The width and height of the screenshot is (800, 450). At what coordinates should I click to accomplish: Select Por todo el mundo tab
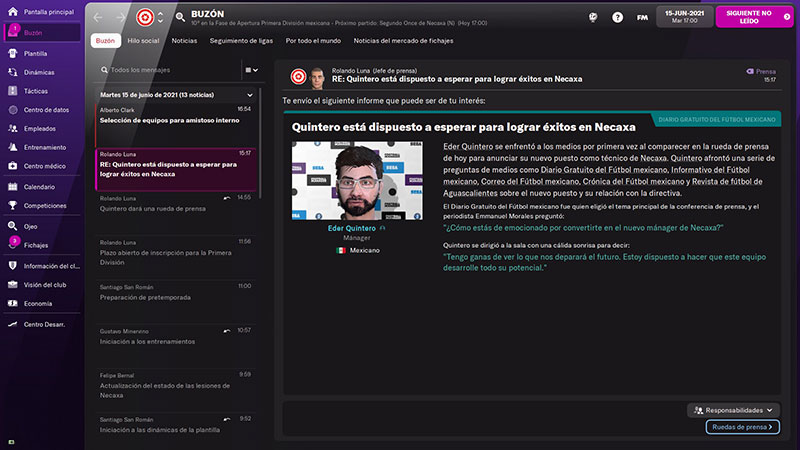pyautogui.click(x=313, y=41)
